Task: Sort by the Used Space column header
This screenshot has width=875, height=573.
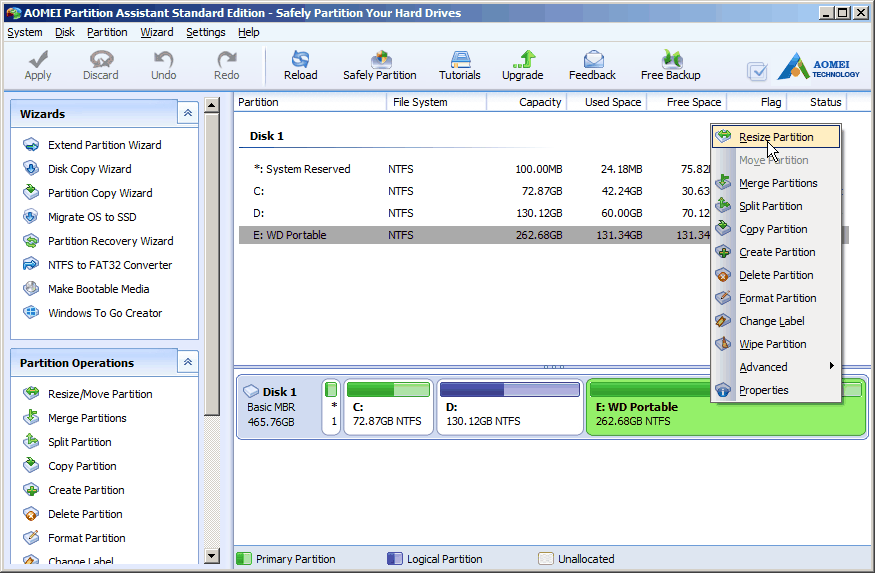Action: tap(607, 102)
